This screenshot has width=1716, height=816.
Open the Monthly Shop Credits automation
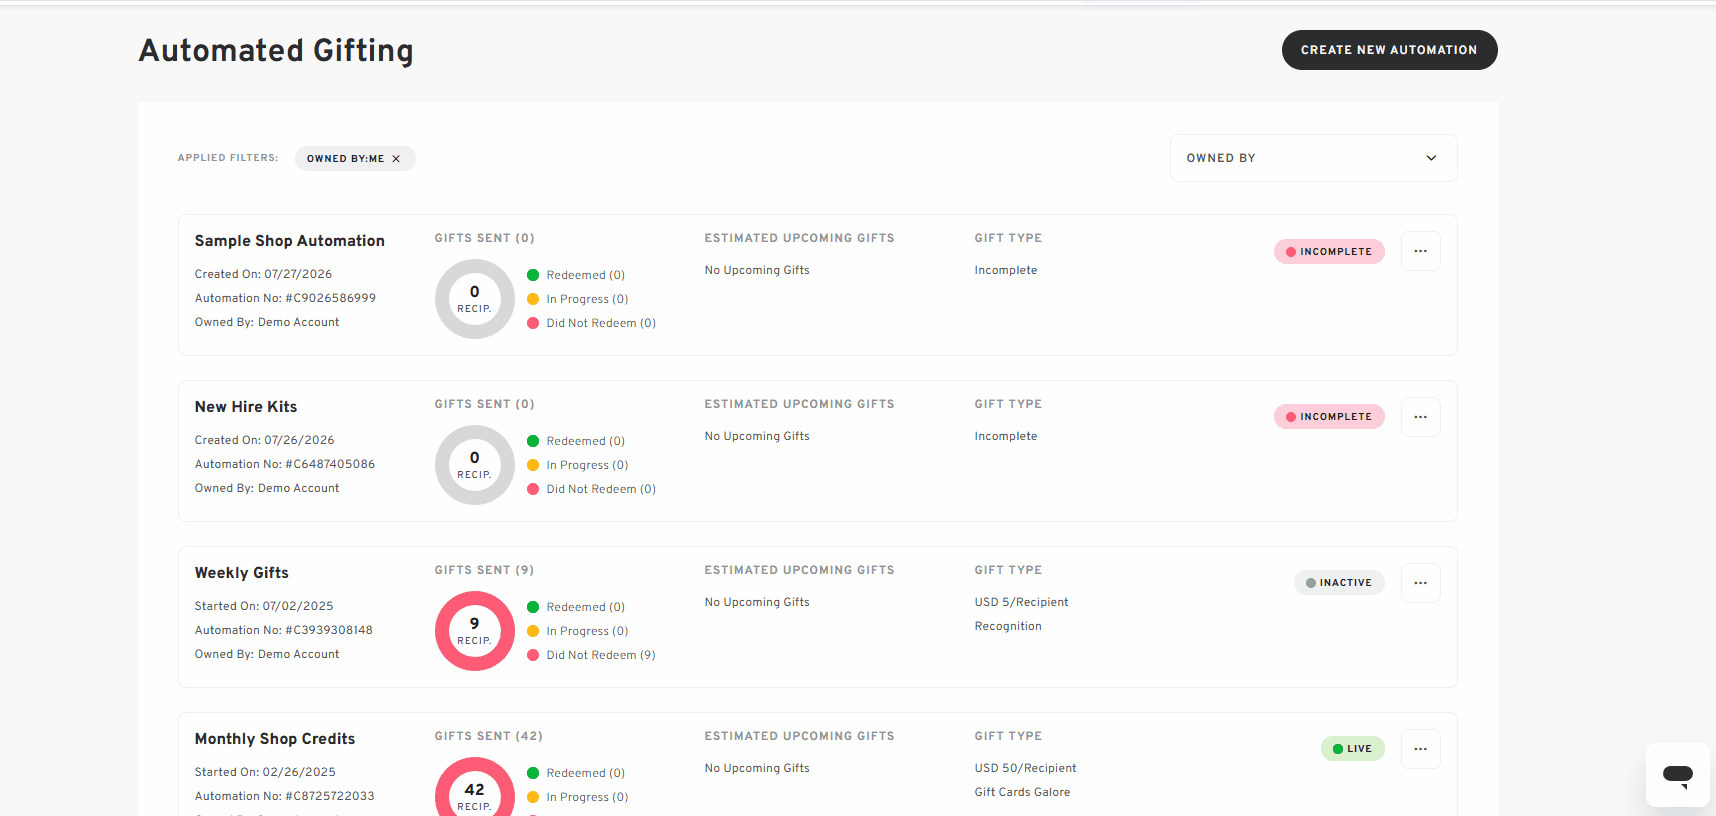(275, 739)
